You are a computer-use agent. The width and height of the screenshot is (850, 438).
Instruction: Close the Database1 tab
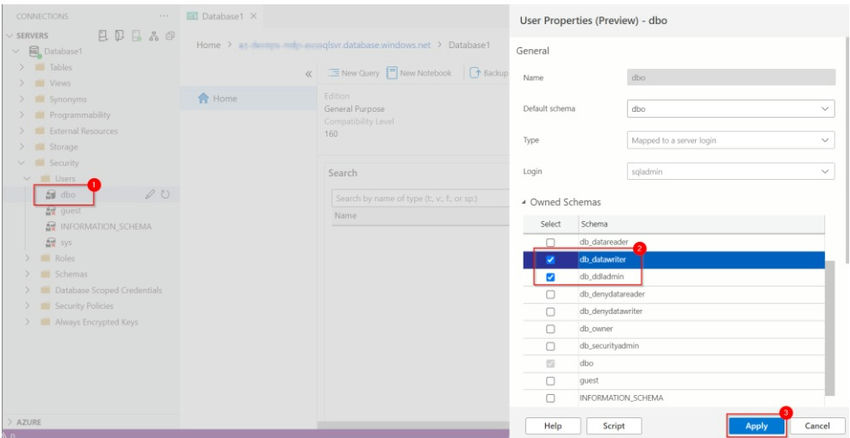pyautogui.click(x=253, y=16)
